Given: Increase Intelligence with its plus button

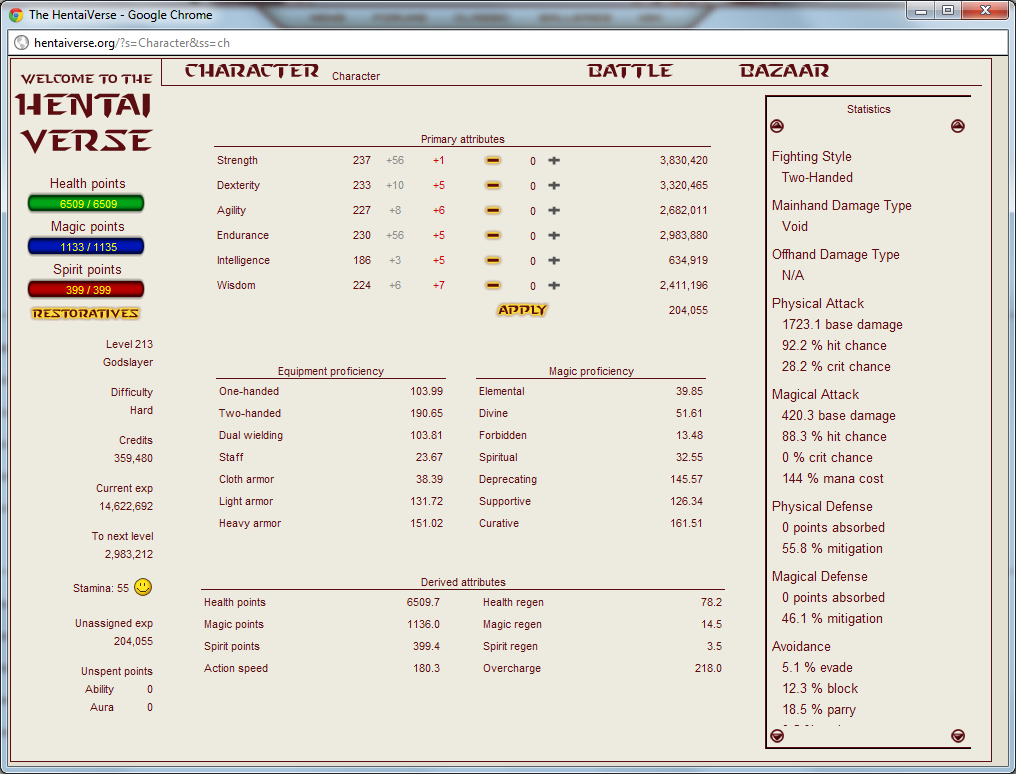Looking at the screenshot, I should pos(554,260).
